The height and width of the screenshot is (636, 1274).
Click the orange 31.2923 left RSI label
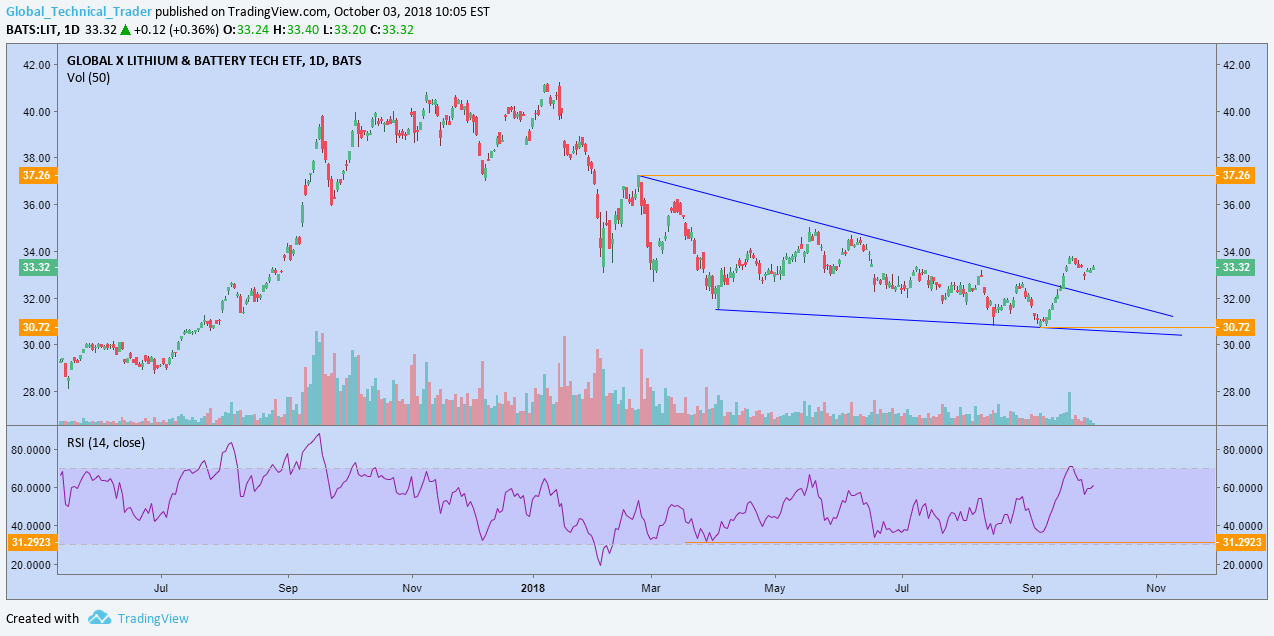pos(33,542)
